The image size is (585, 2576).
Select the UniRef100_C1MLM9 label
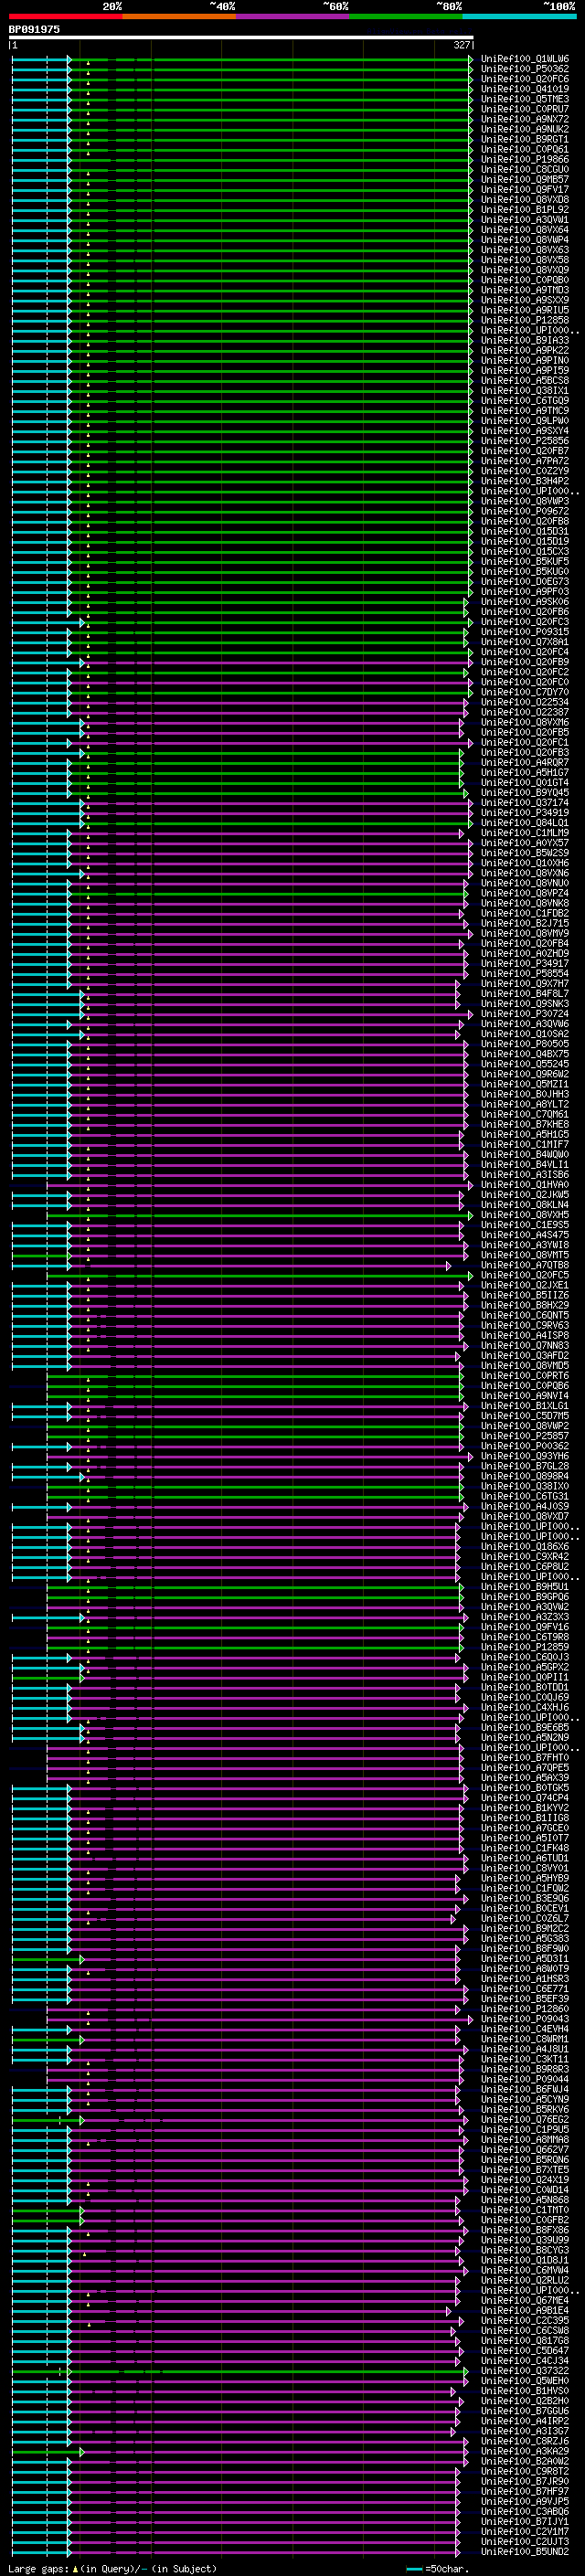pos(525,833)
